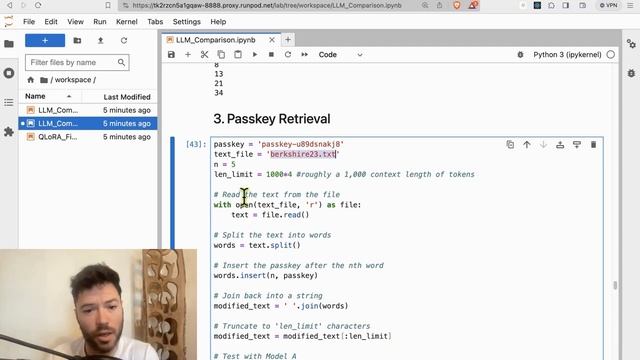Open a new launcher tab with plus
The height and width of the screenshot is (360, 640).
(288, 40)
